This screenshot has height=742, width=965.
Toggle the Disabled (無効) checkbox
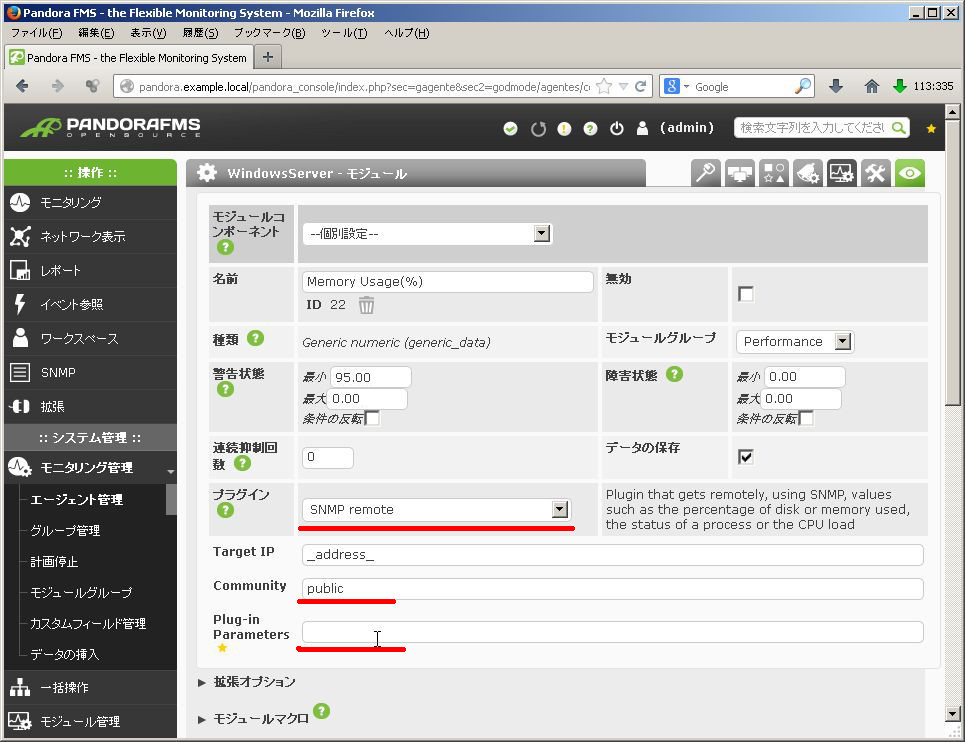pyautogui.click(x=745, y=294)
